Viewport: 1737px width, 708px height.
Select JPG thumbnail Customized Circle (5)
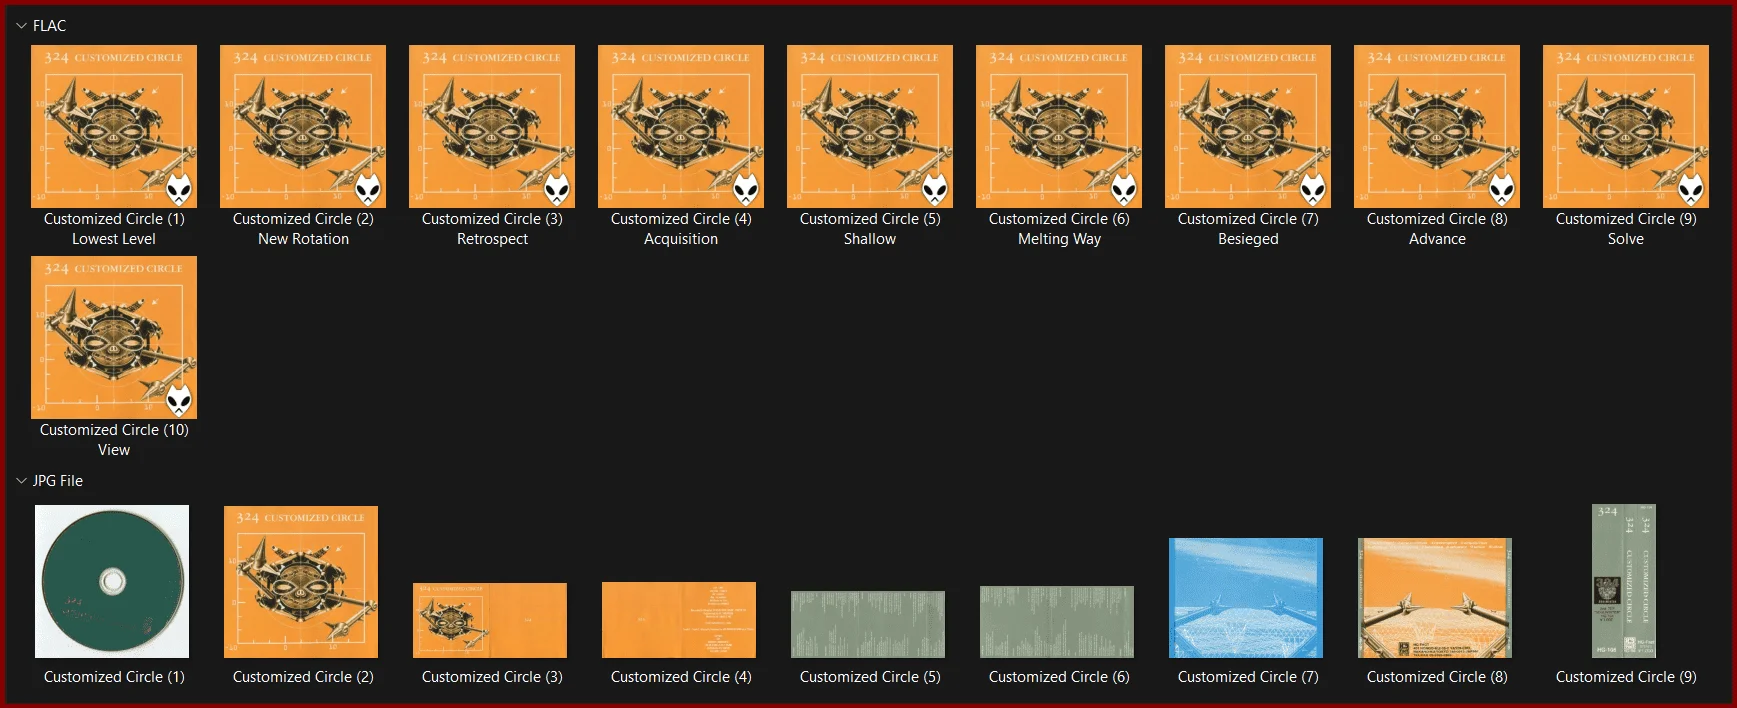[868, 624]
